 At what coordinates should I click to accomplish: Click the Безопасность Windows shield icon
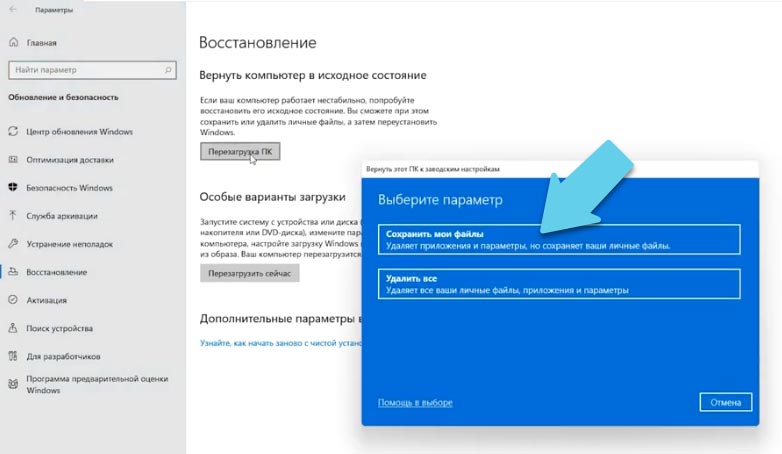[13, 188]
